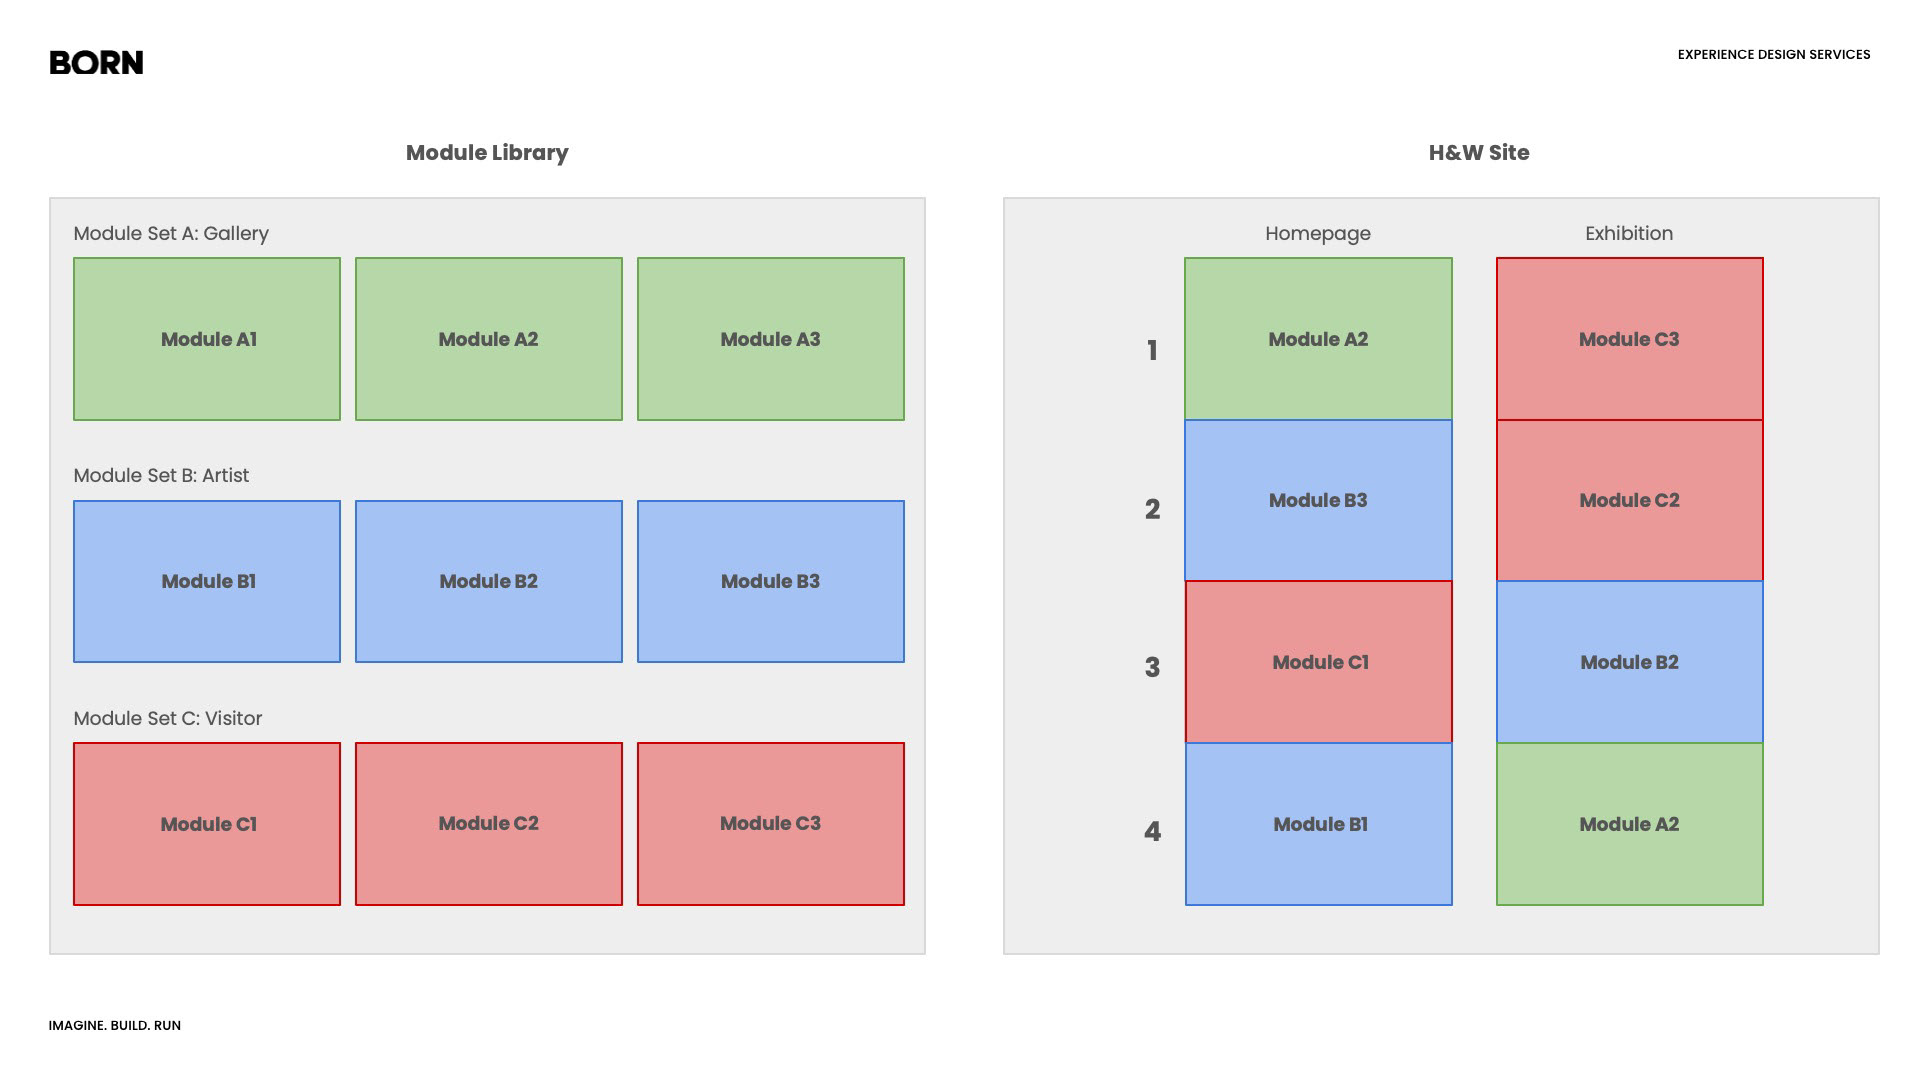Select the Module Library heading
The image size is (1920, 1080).
point(487,153)
